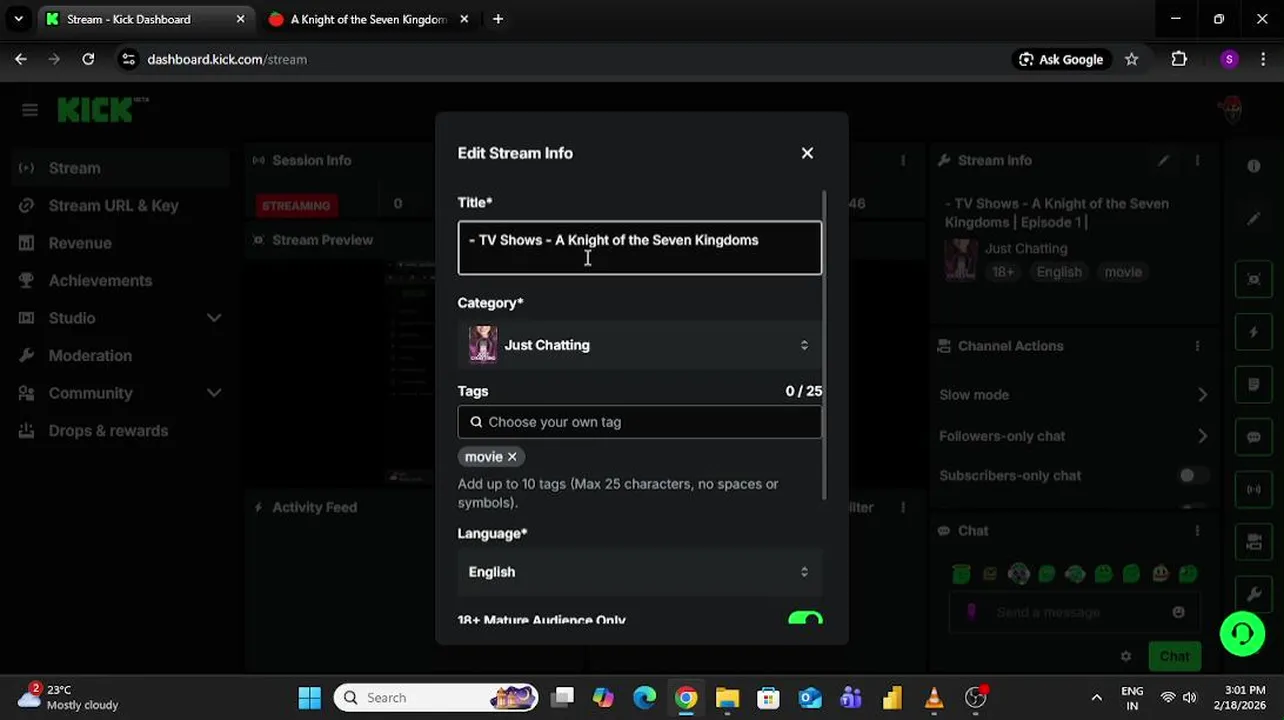This screenshot has height=720, width=1284.
Task: Open chat settings gear
Action: pos(1126,657)
